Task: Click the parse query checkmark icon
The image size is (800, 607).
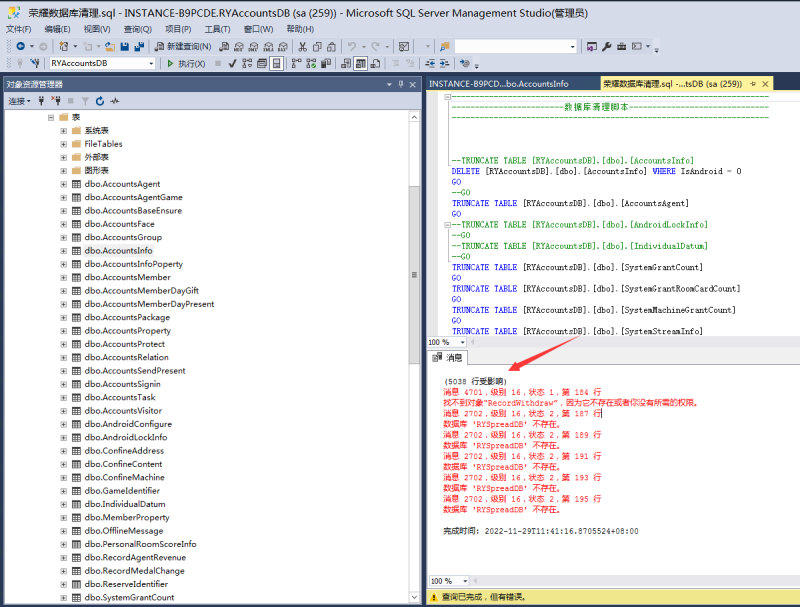Action: coord(233,63)
